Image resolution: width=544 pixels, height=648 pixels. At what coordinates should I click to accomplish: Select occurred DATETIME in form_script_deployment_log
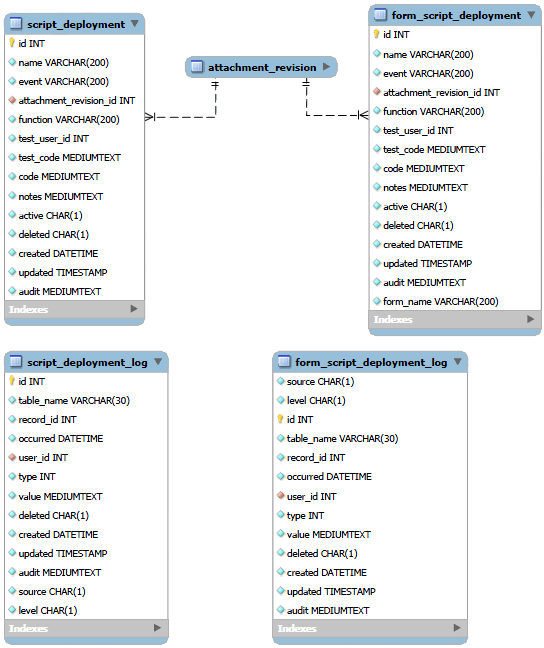click(x=329, y=476)
